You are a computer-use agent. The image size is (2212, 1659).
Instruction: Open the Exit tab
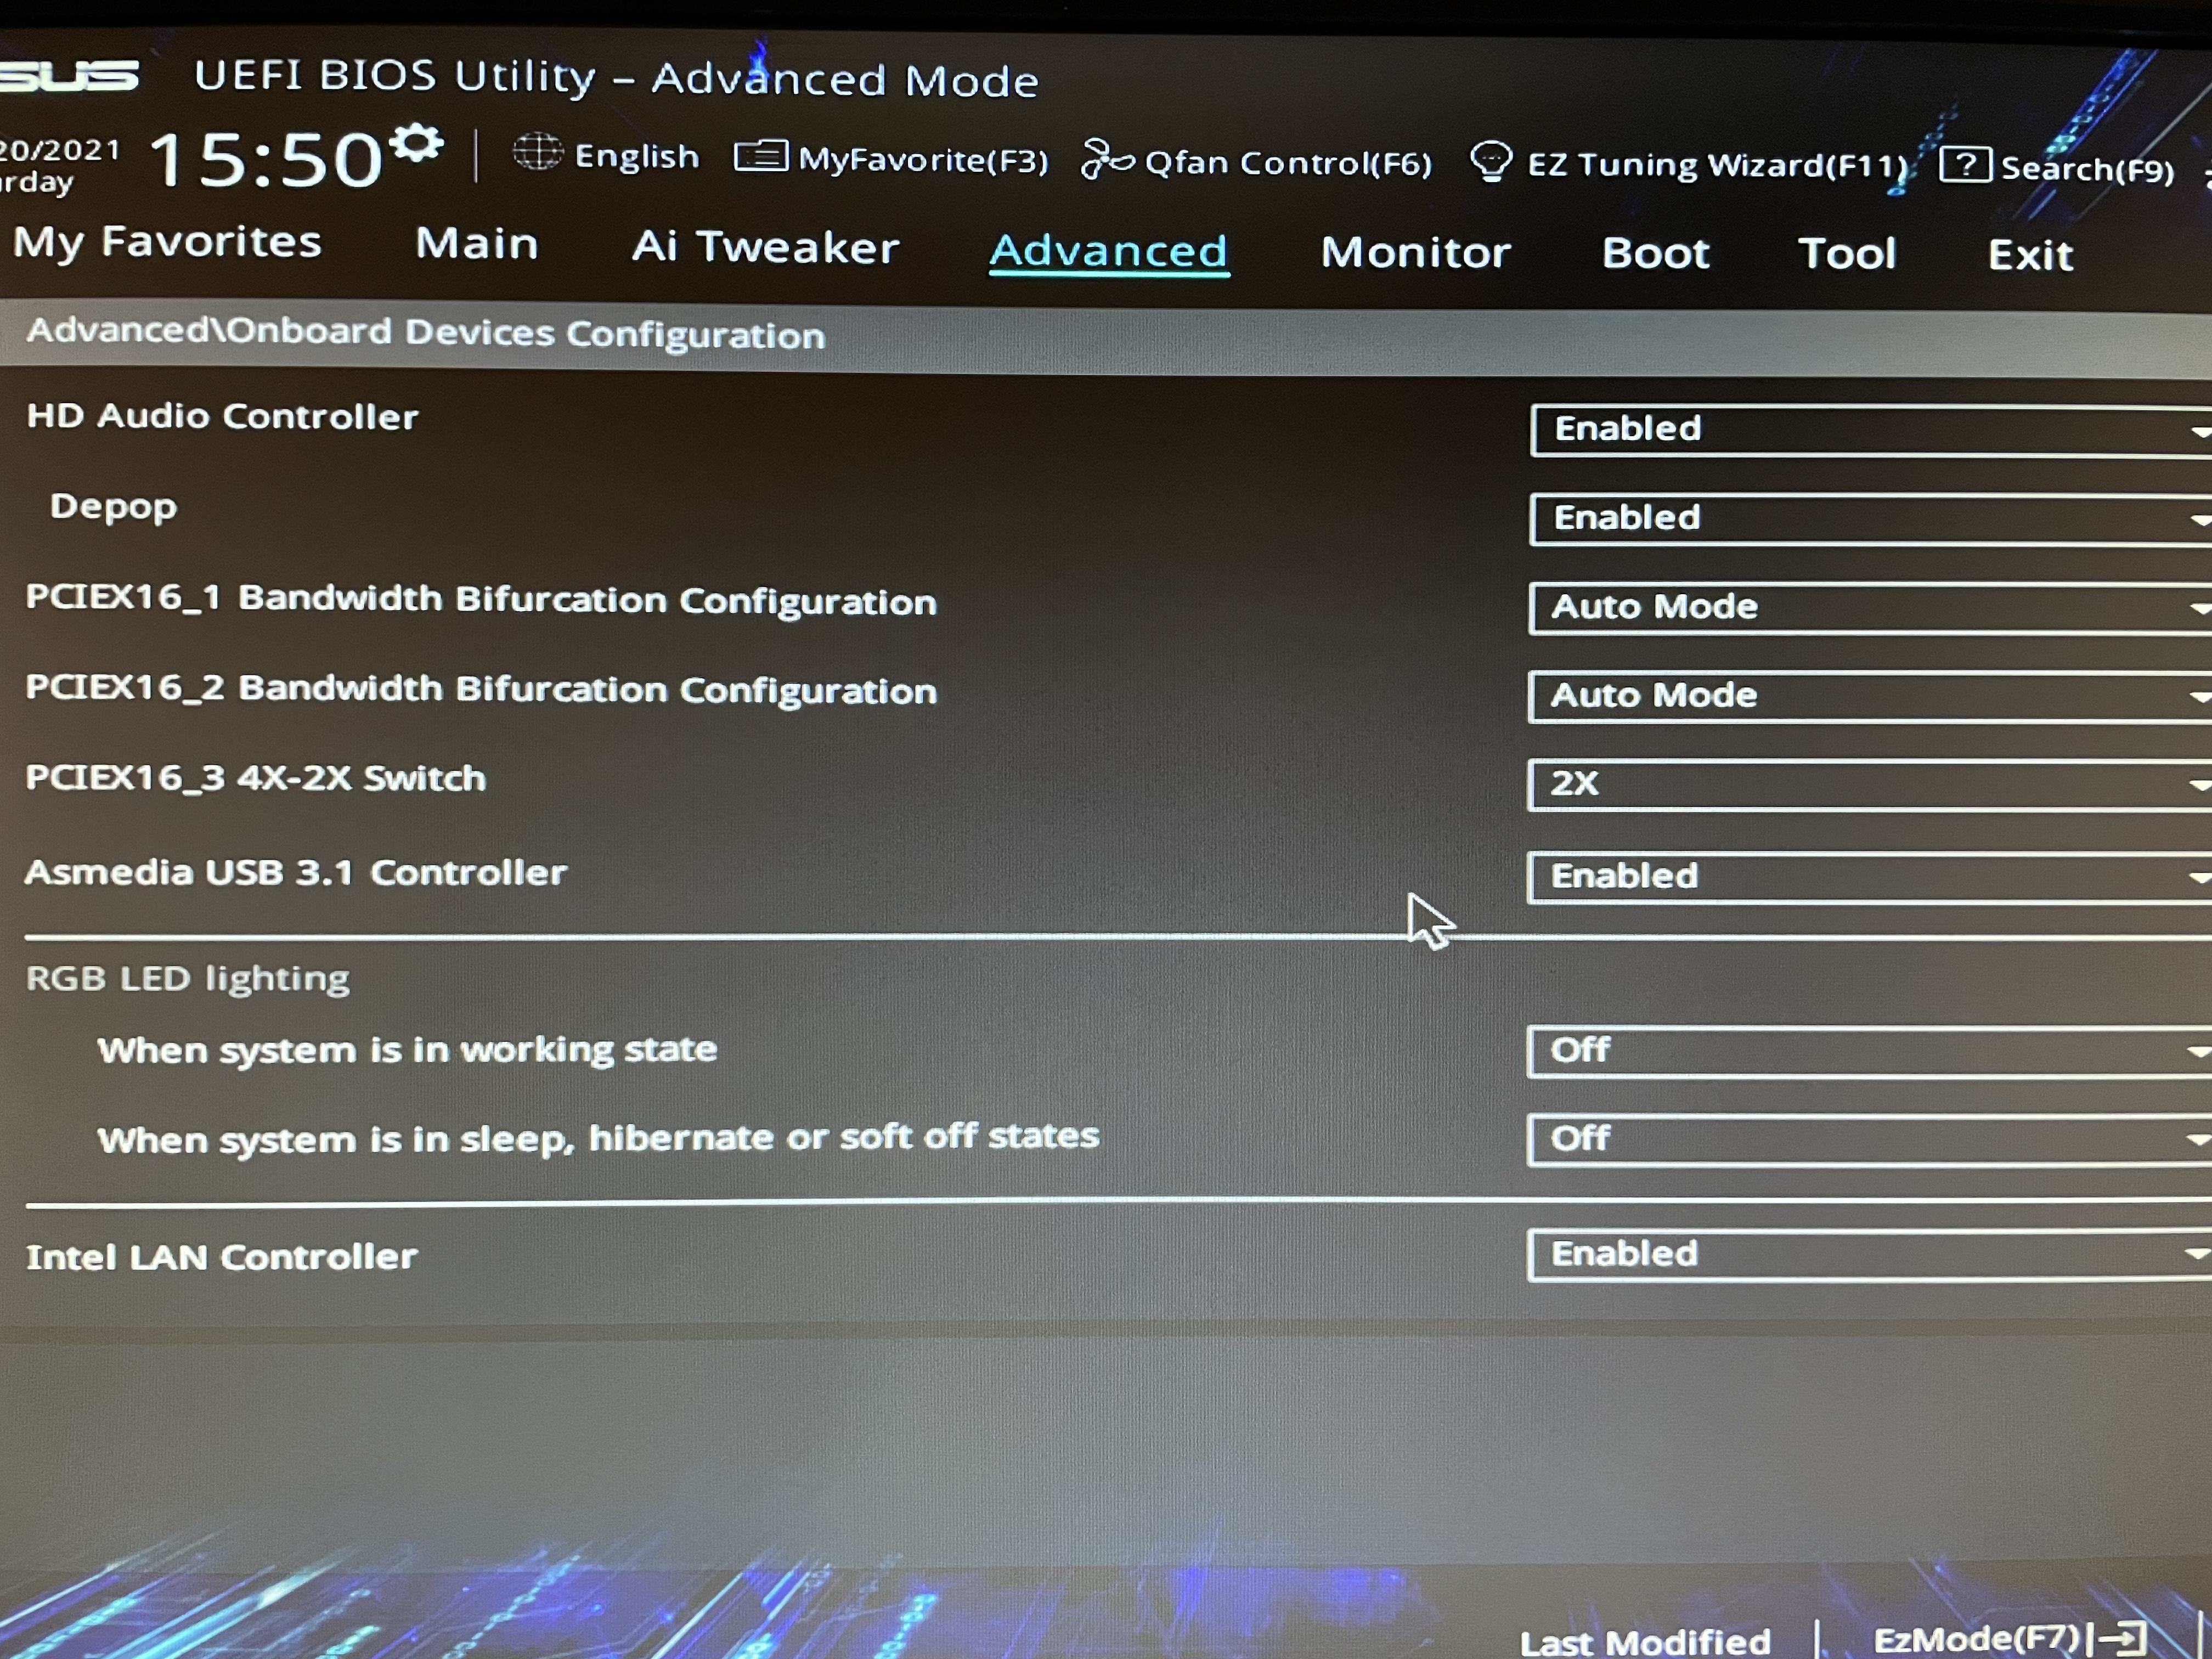tap(2030, 255)
